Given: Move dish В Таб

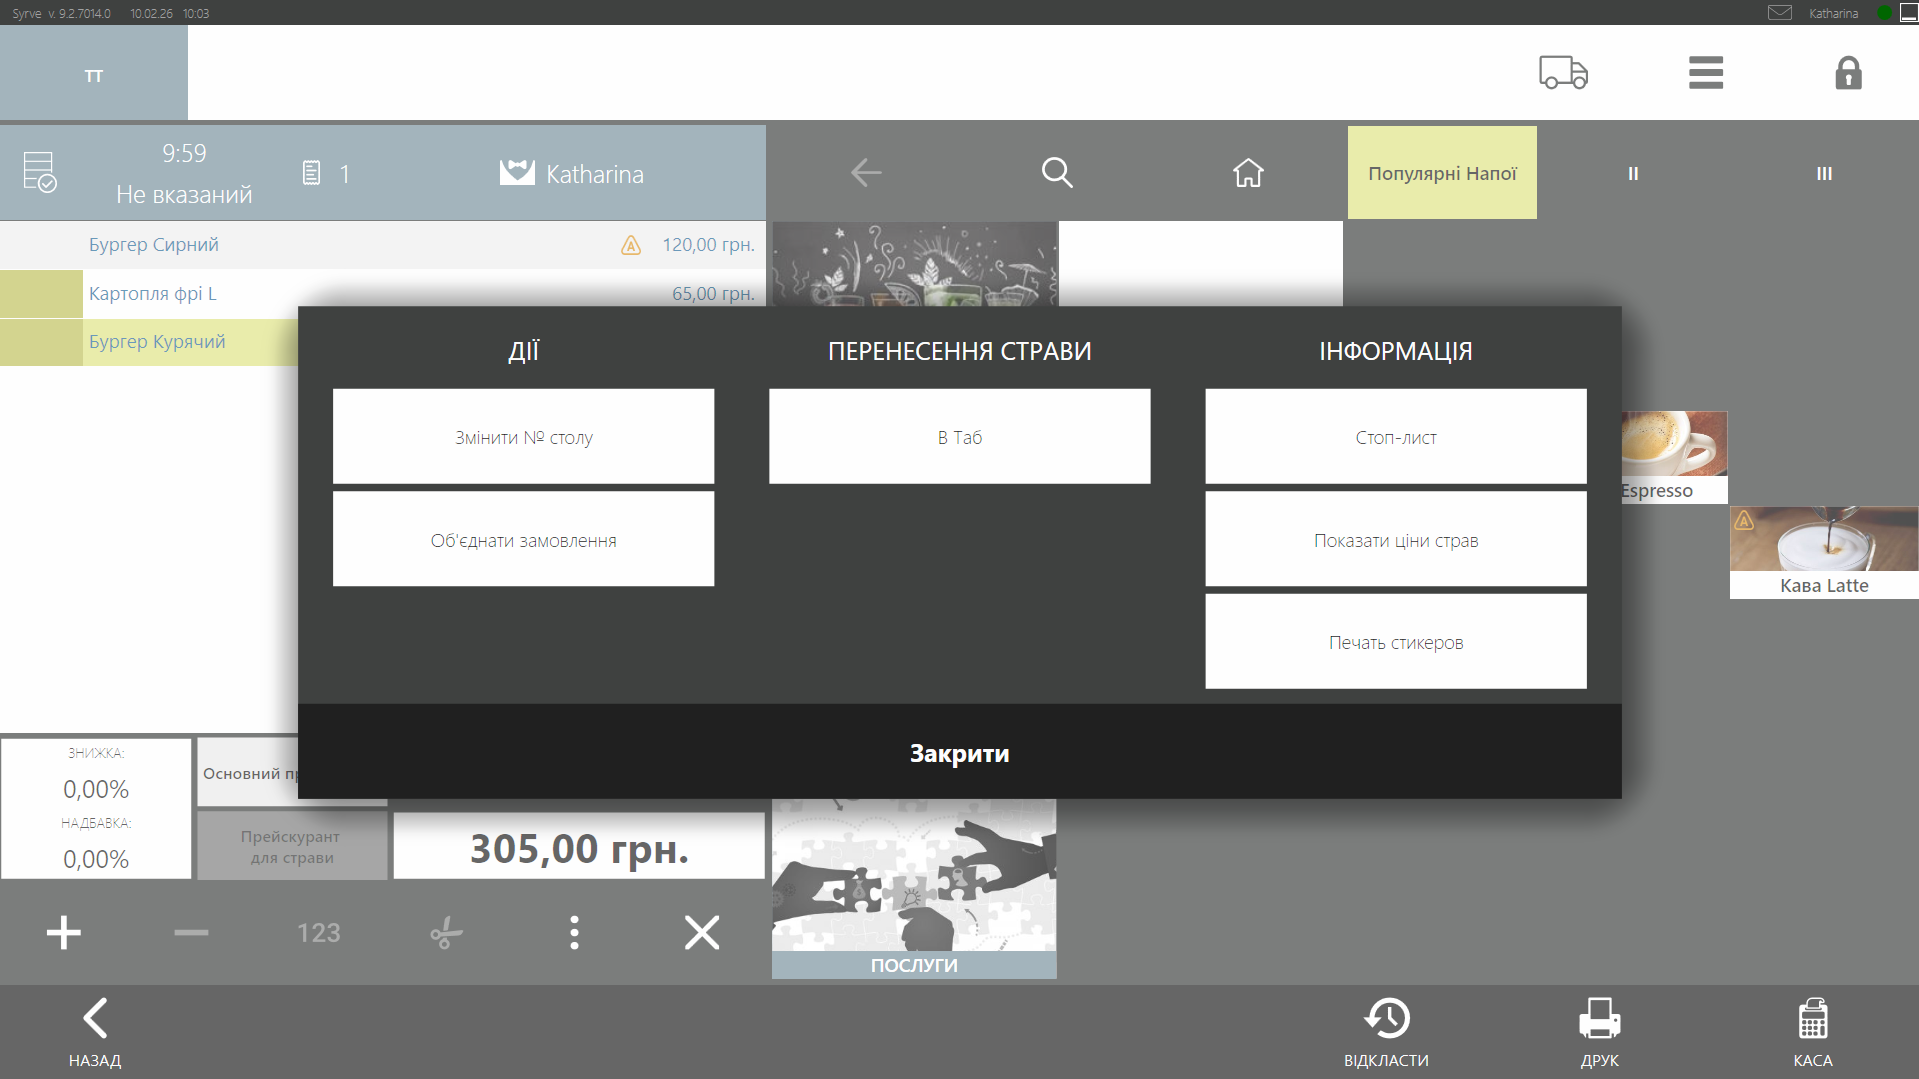Looking at the screenshot, I should pyautogui.click(x=959, y=437).
